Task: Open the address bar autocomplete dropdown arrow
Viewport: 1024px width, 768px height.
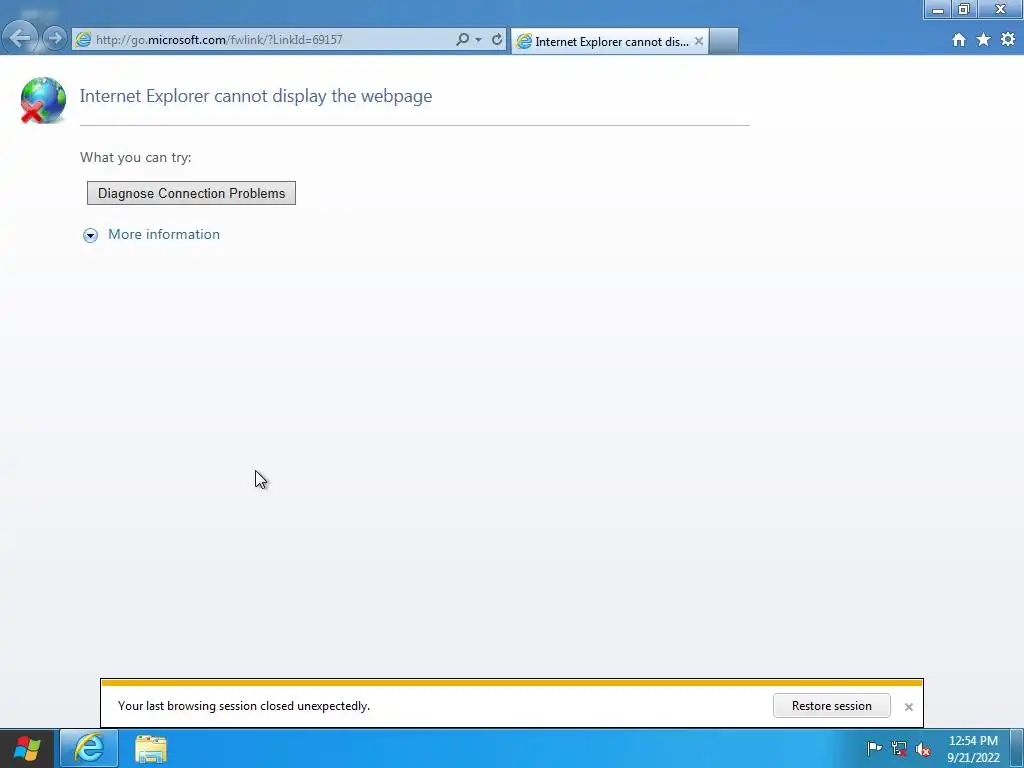Action: [479, 40]
